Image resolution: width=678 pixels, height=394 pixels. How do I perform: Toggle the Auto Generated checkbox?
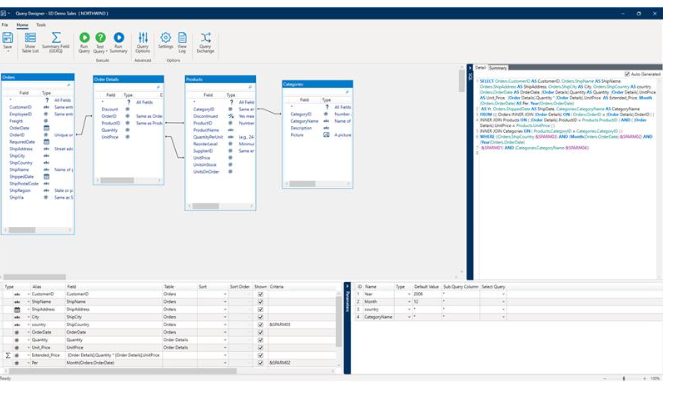coord(627,74)
